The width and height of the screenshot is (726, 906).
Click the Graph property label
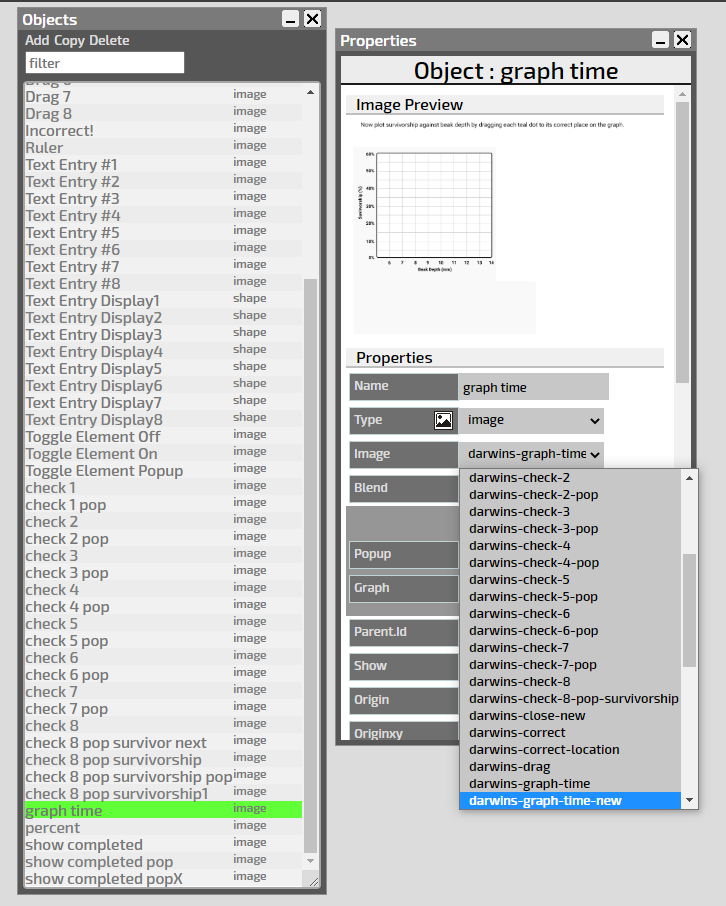pos(403,589)
